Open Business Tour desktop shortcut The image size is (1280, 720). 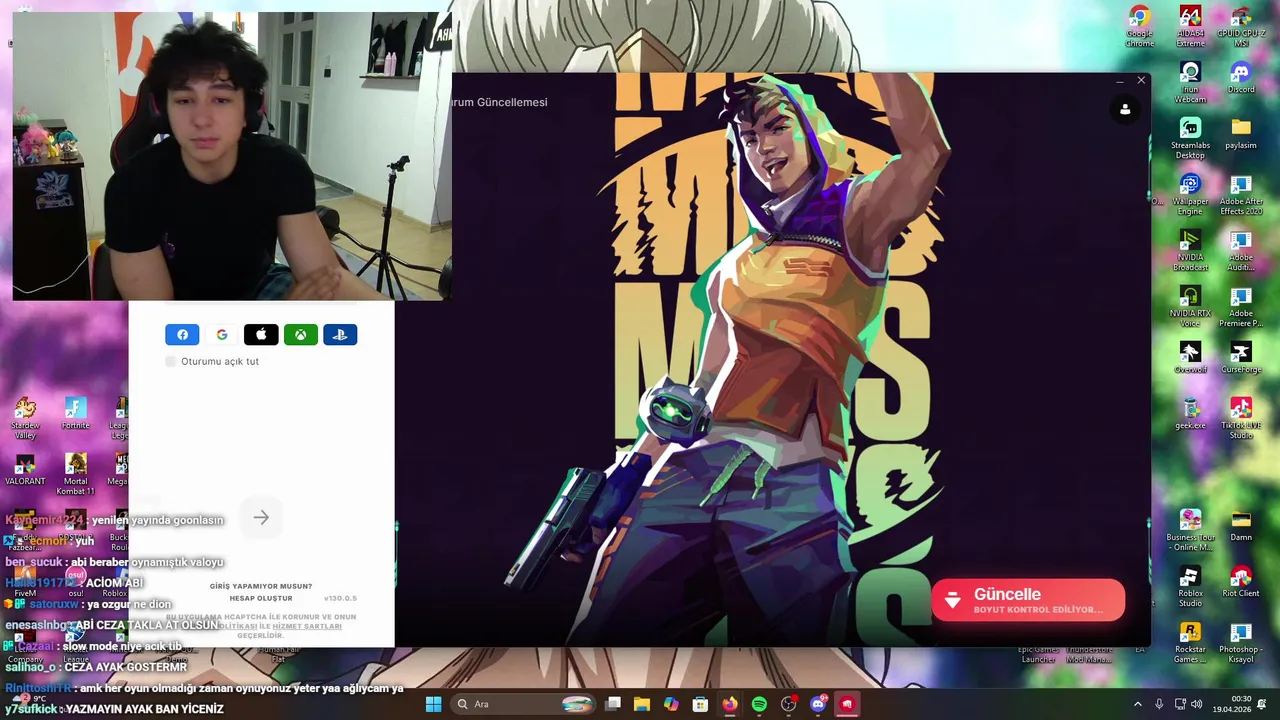(x=1190, y=531)
